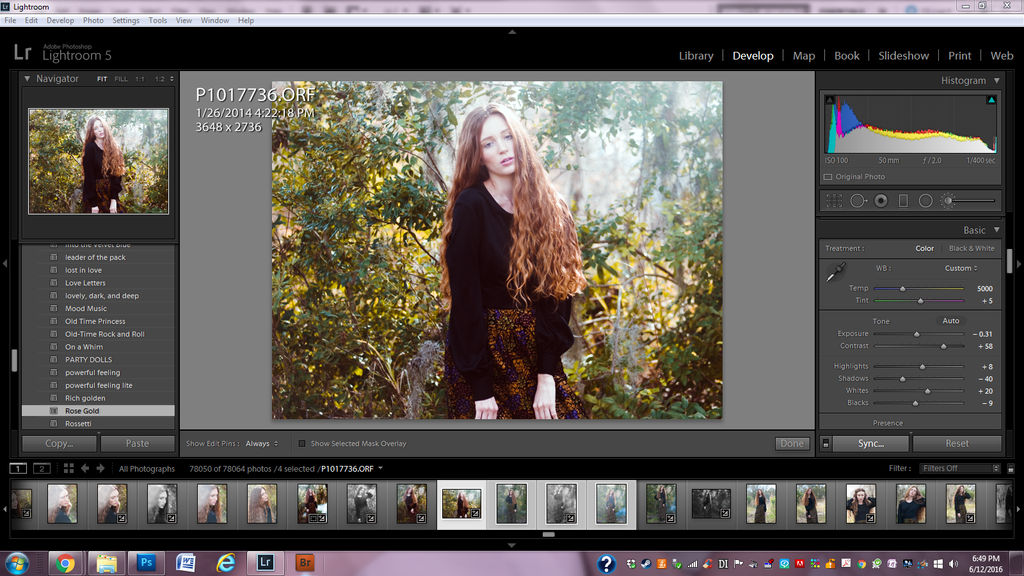Click the Sync... button
The image size is (1024, 576).
[x=871, y=443]
